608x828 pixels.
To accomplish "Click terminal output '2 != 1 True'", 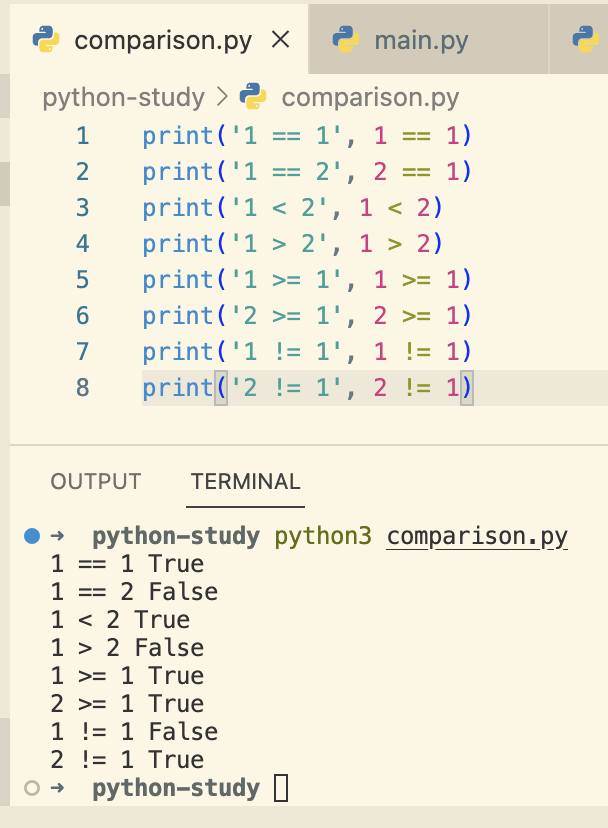I will coord(127,760).
